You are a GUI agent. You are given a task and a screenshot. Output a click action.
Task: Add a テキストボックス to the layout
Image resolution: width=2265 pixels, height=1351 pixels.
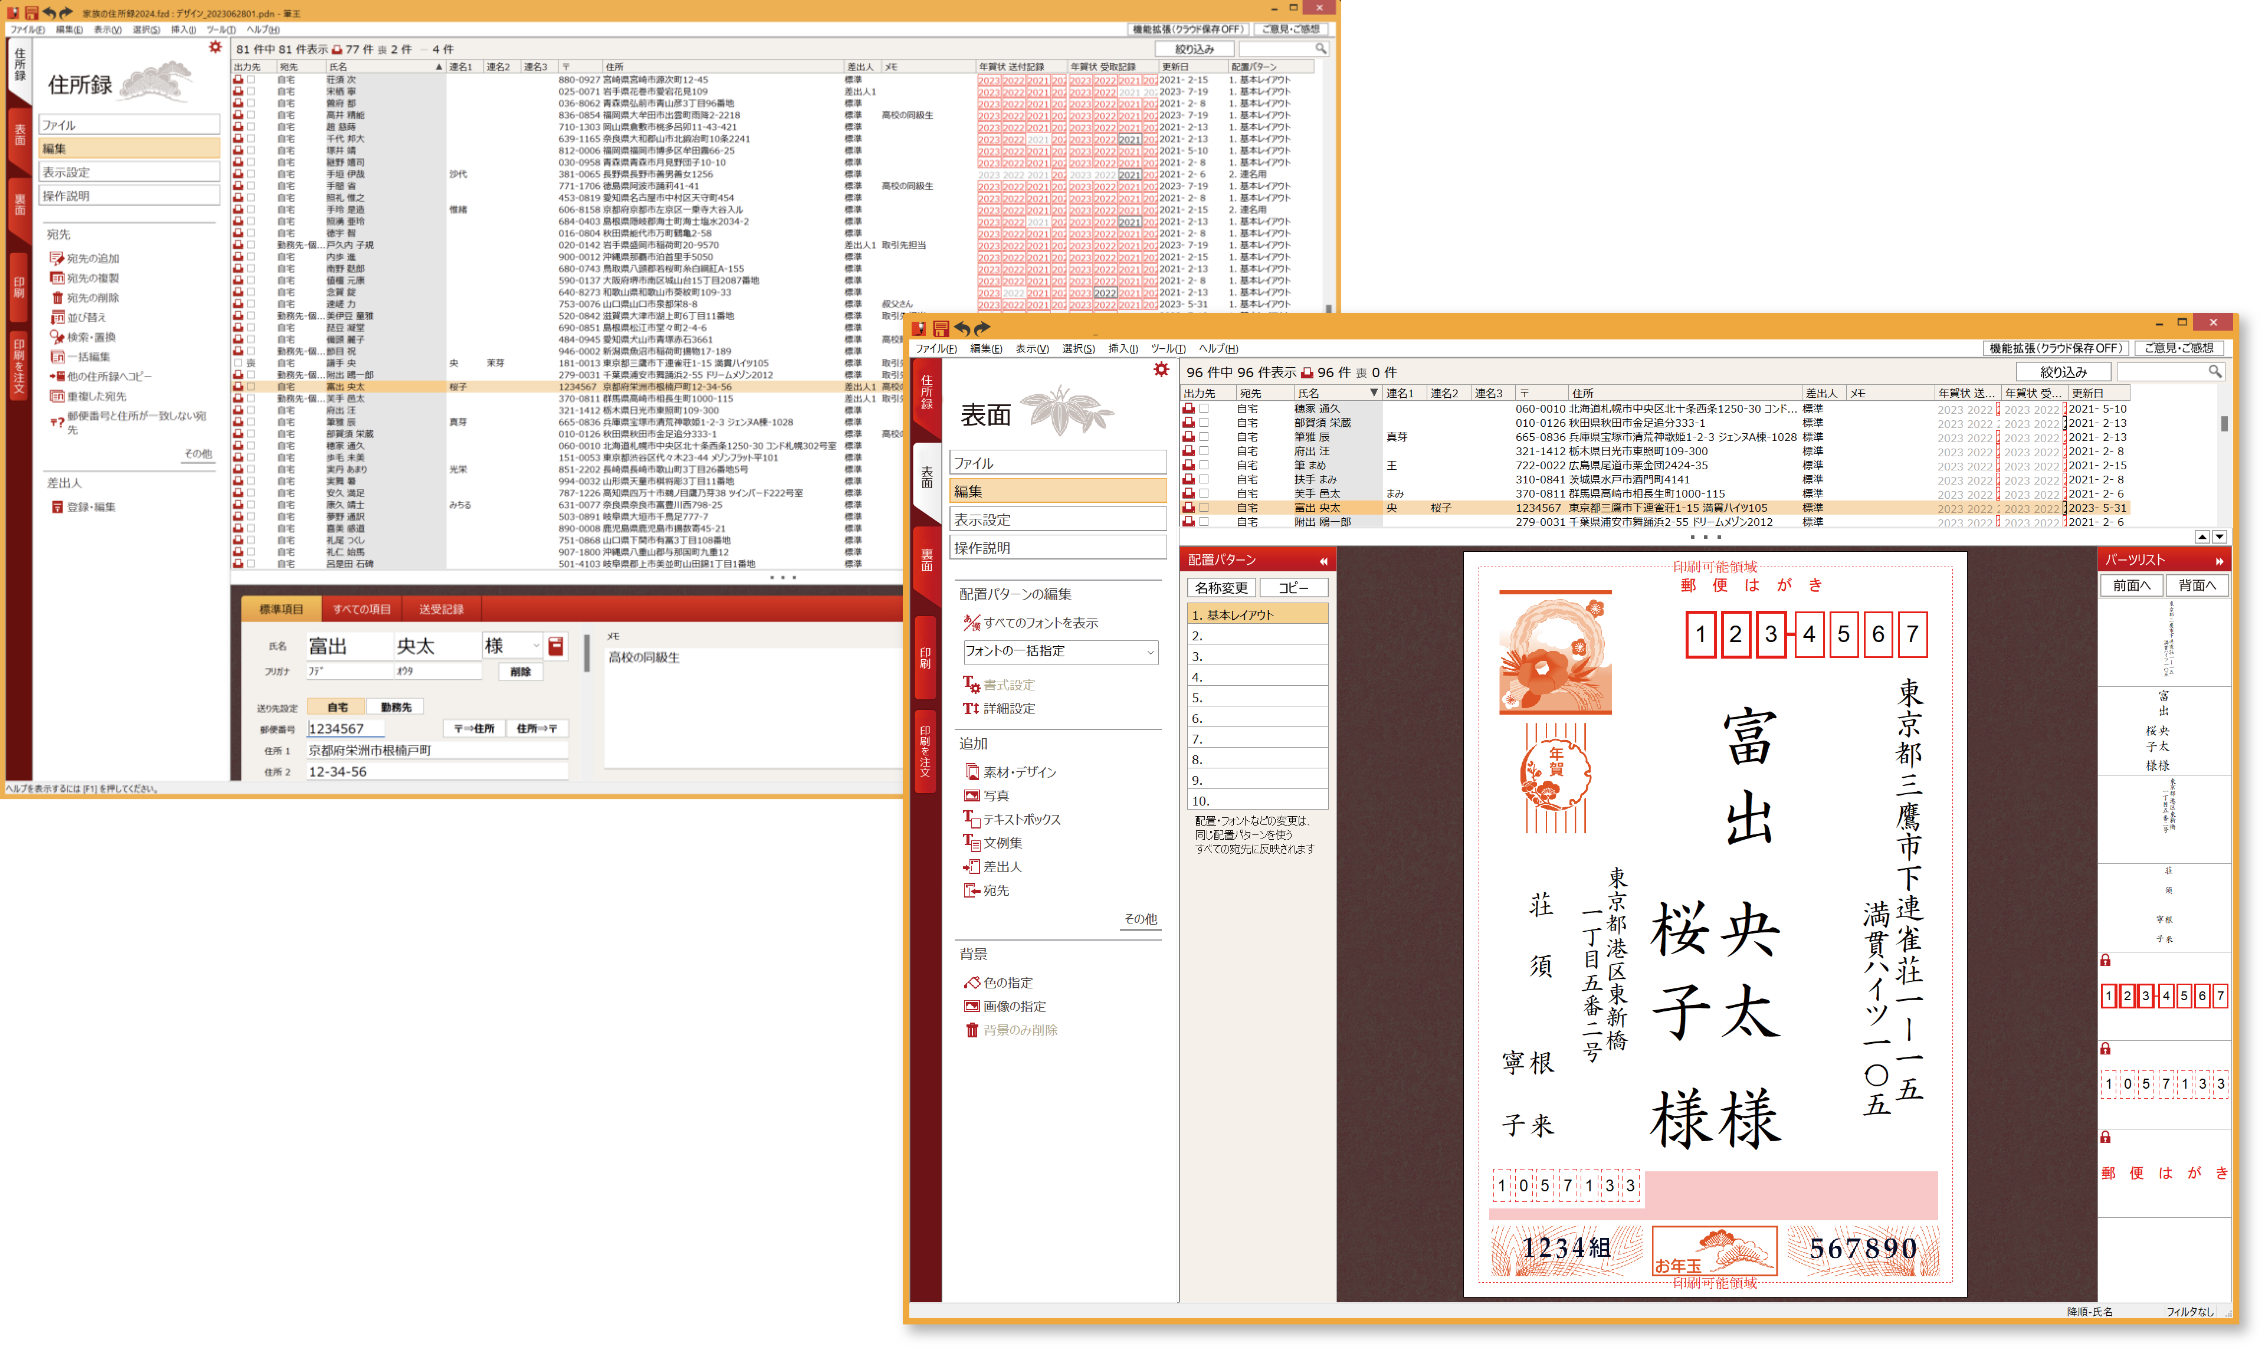tap(1021, 819)
